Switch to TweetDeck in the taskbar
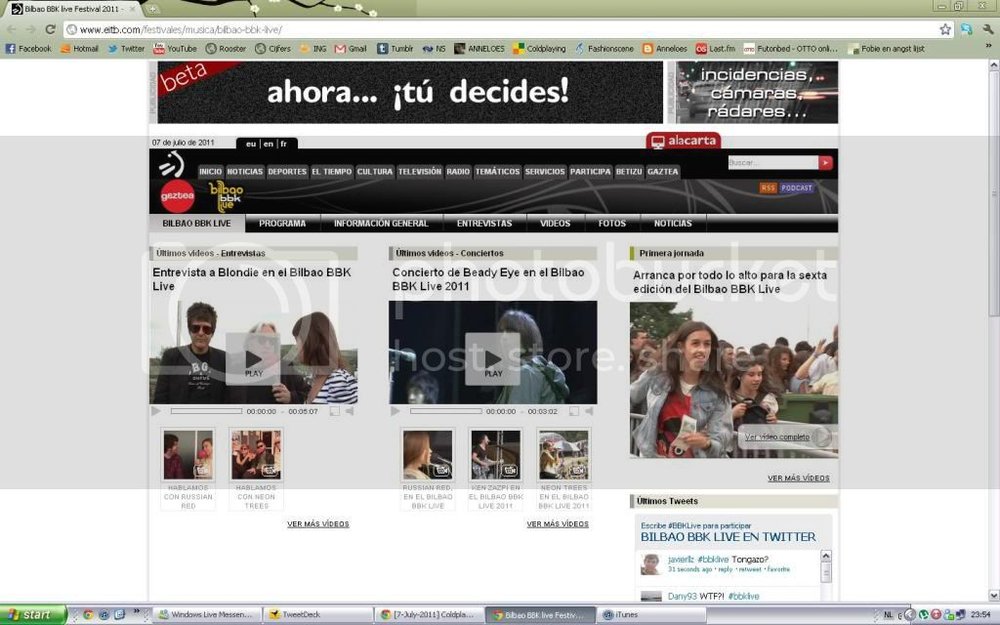 [x=316, y=615]
